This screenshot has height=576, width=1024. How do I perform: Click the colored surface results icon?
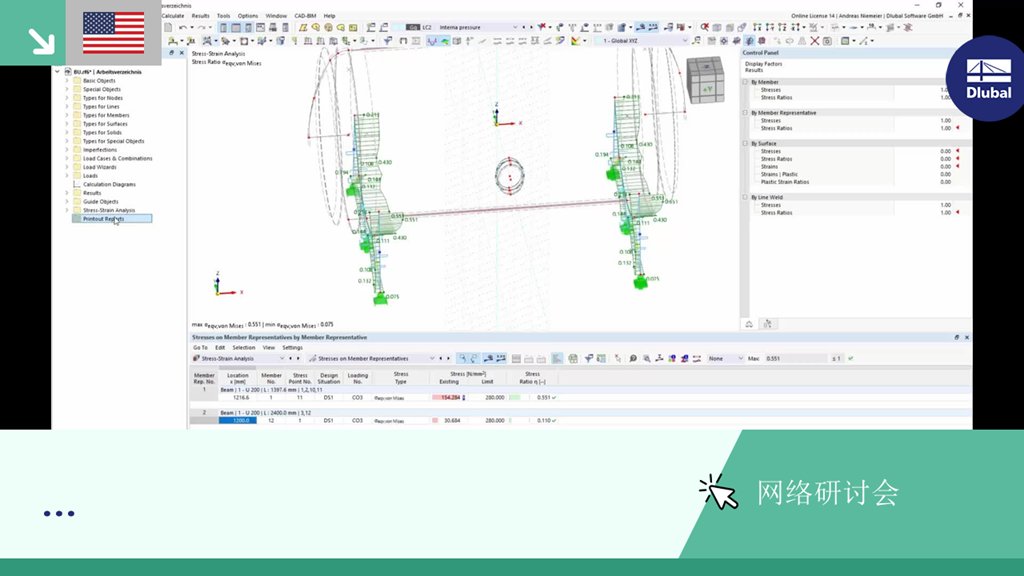tap(445, 40)
